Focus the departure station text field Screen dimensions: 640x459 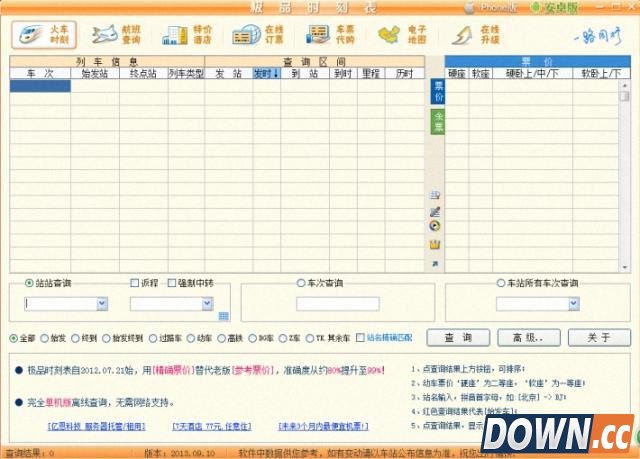(x=61, y=304)
